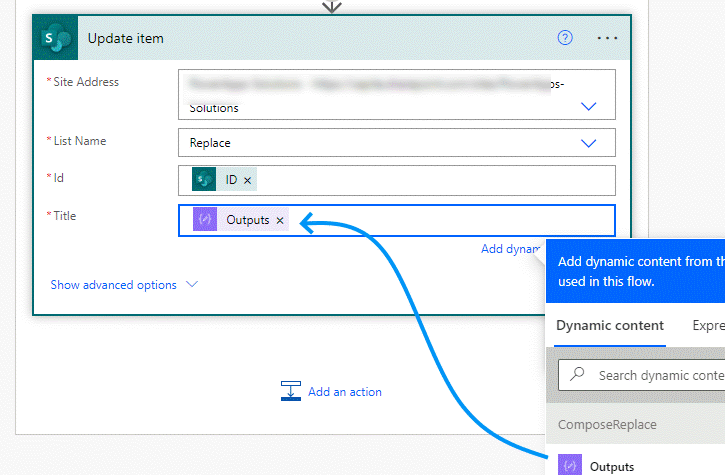Click inside the Title input field
Viewport: 725px width, 475px height.
tap(397, 220)
